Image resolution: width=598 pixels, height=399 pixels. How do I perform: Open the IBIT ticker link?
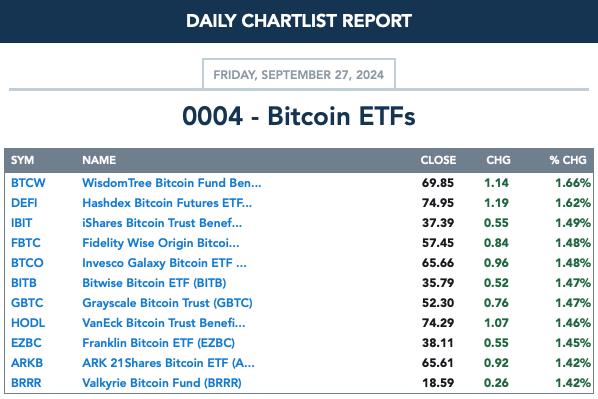coord(21,223)
